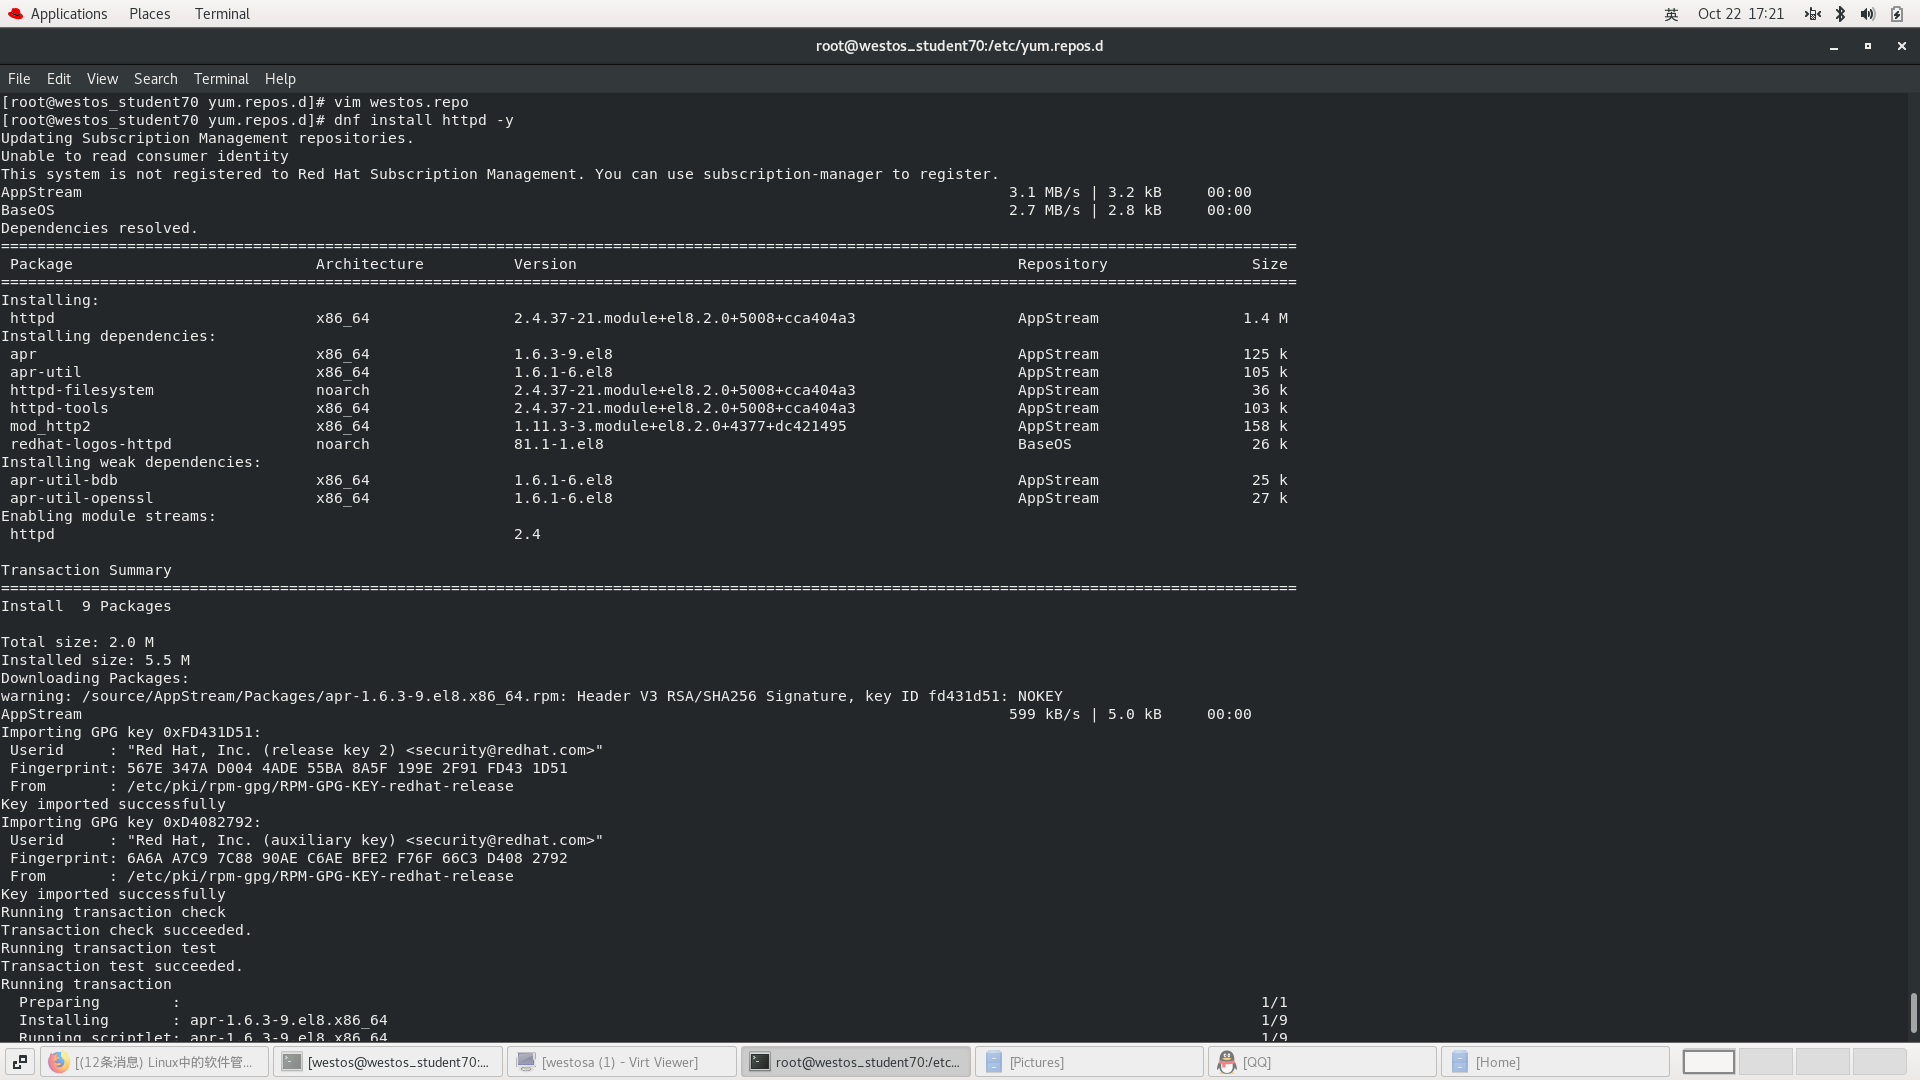
Task: Switch to the Home file manager window
Action: tap(1556, 1062)
